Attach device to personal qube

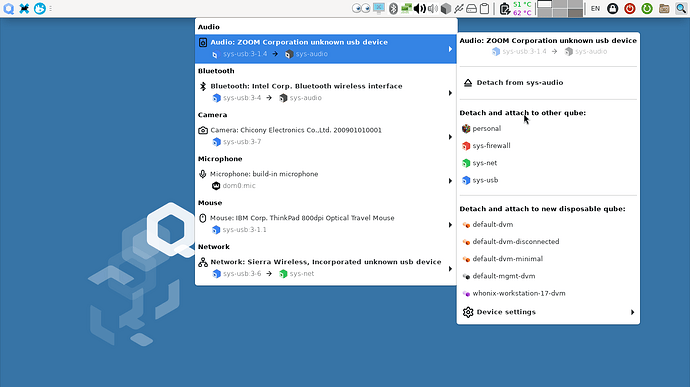click(x=548, y=129)
